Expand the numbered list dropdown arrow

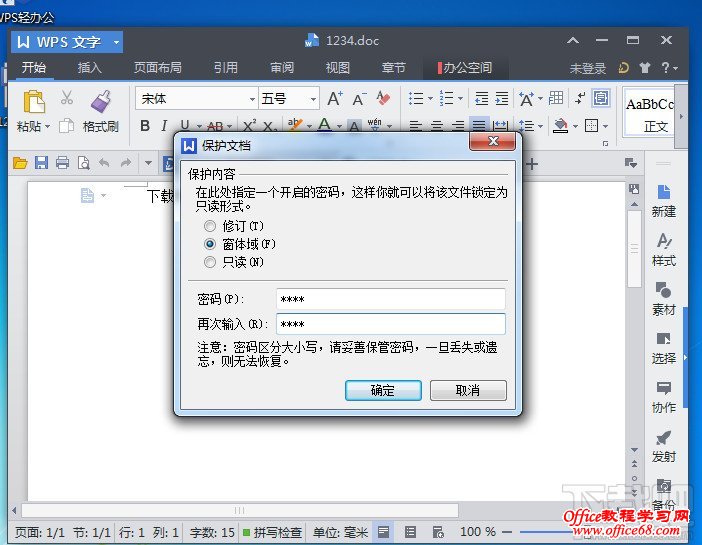[460, 99]
